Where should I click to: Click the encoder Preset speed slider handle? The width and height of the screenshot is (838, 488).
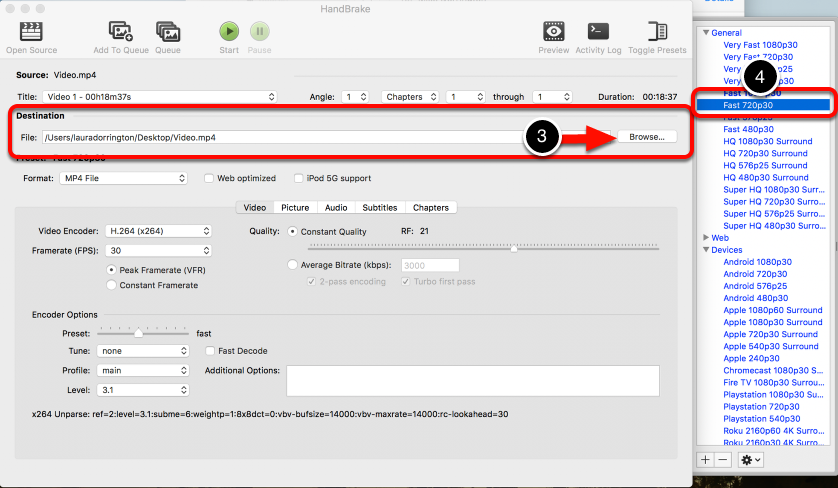(x=138, y=333)
